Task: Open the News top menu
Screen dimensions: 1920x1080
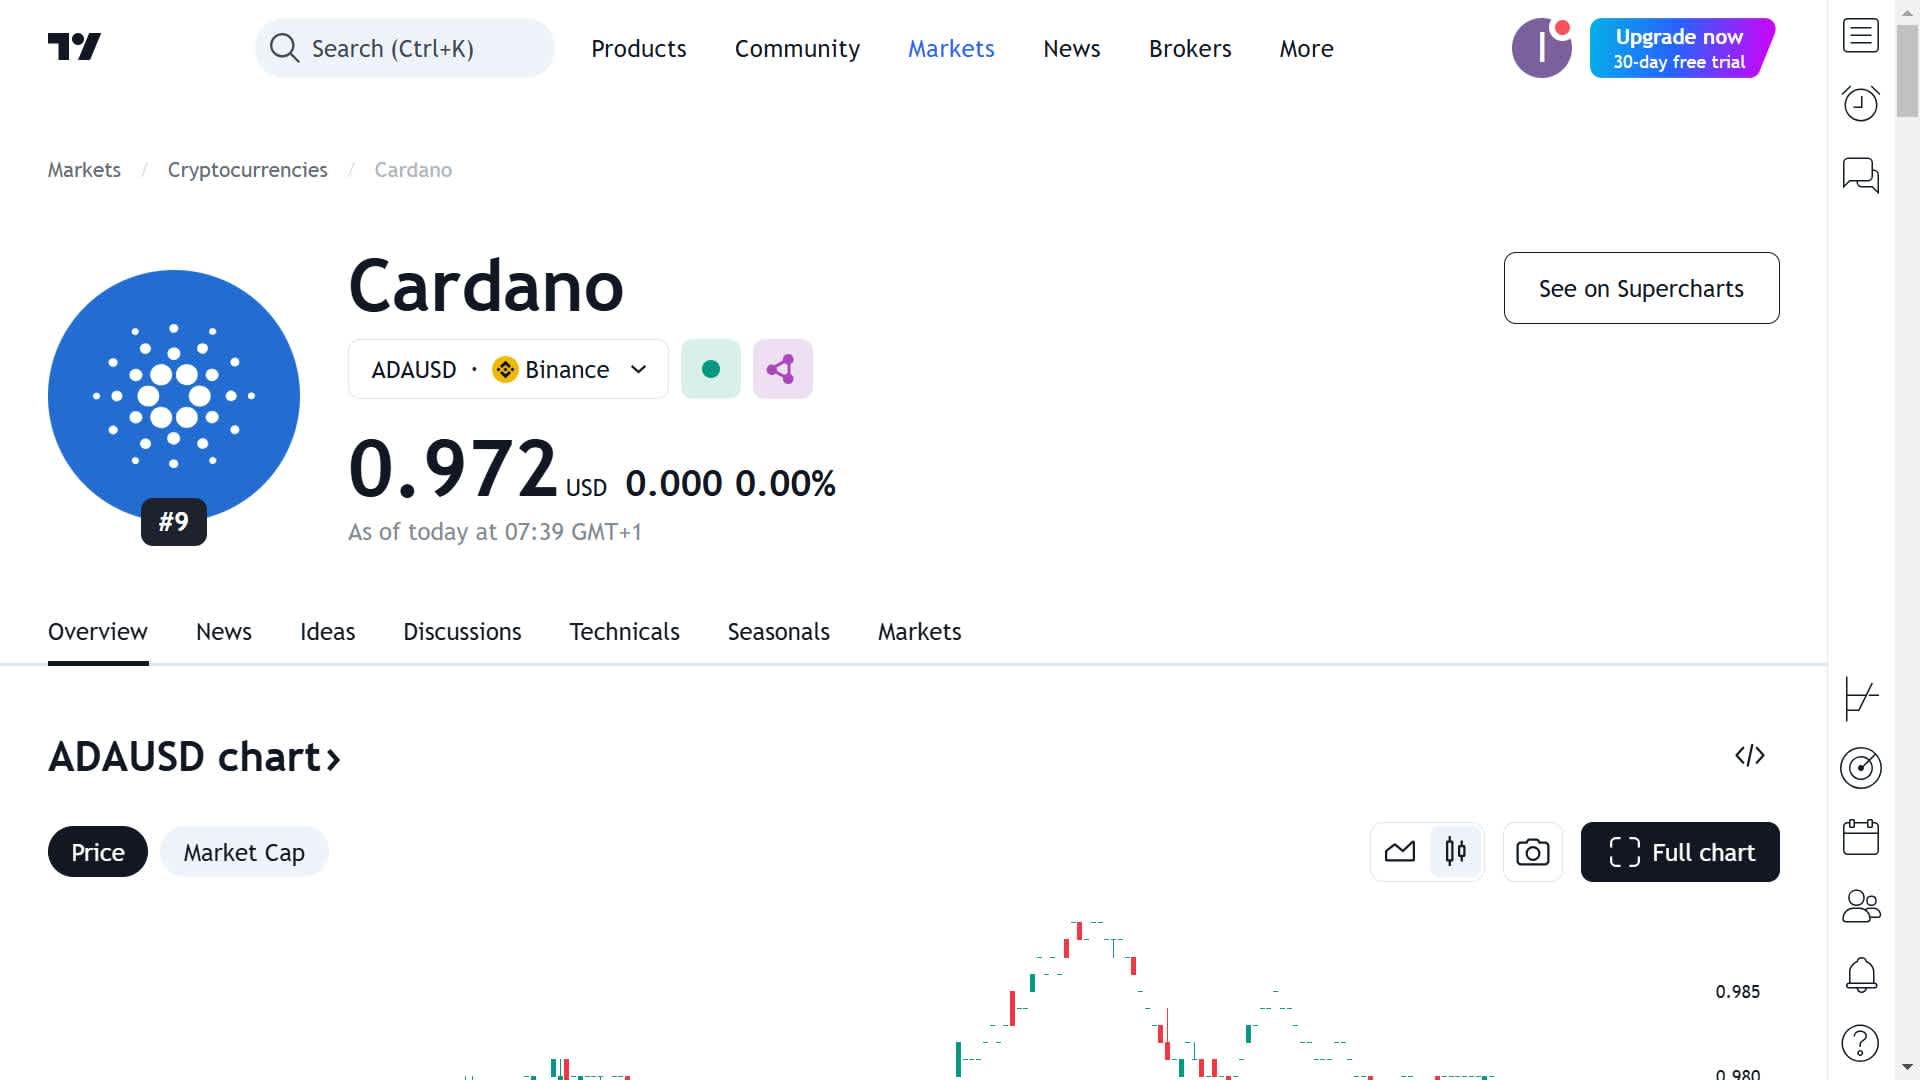Action: pos(1071,48)
